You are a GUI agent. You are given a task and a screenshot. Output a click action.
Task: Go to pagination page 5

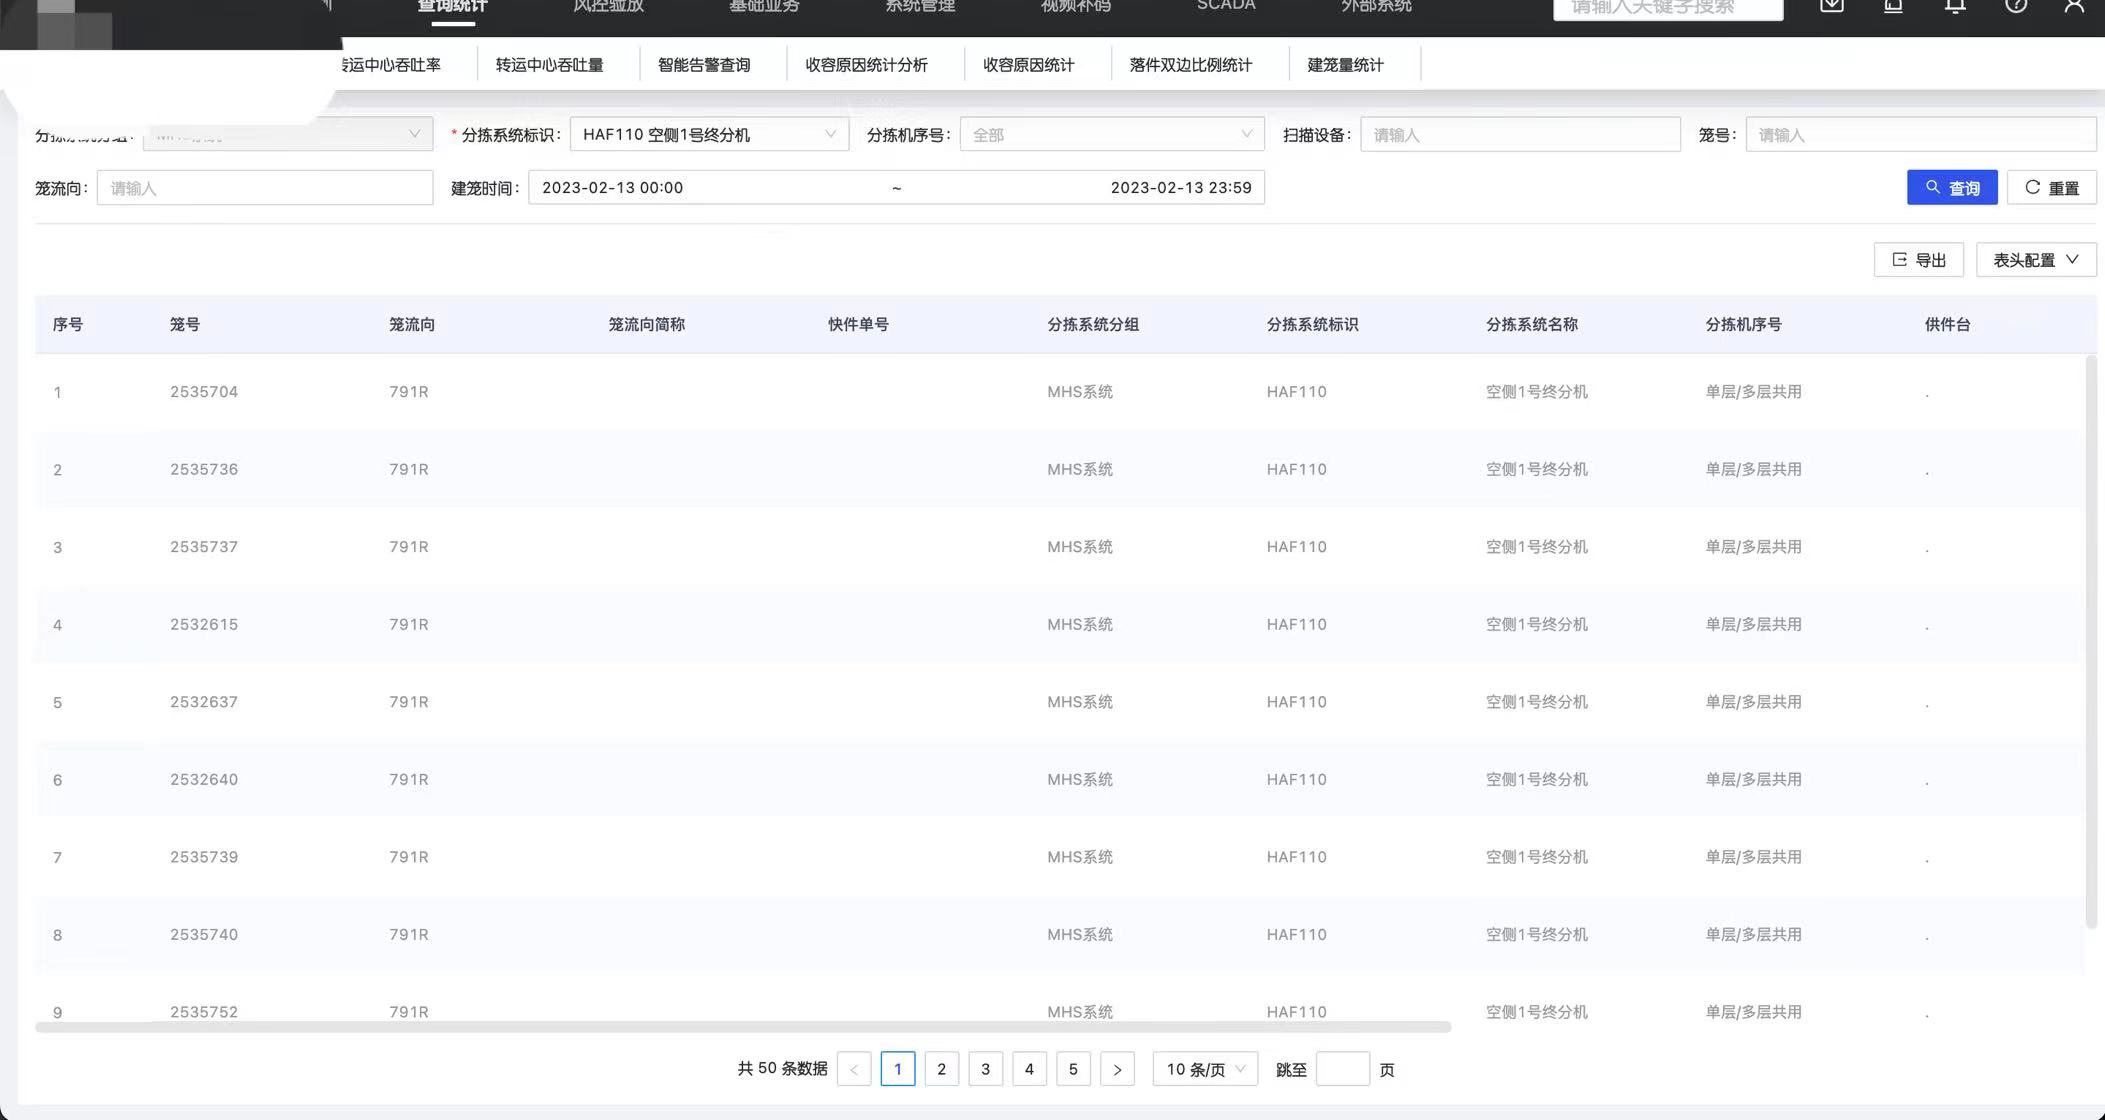pyautogui.click(x=1074, y=1069)
